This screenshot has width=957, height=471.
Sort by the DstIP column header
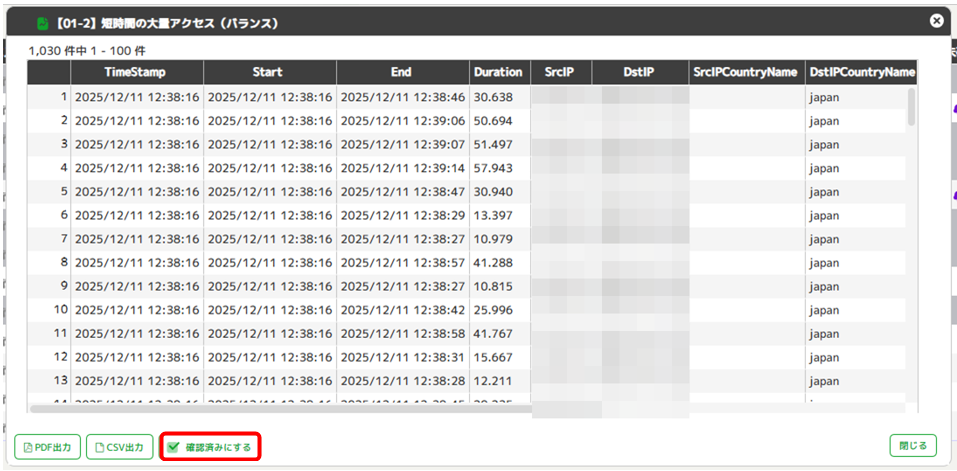640,72
